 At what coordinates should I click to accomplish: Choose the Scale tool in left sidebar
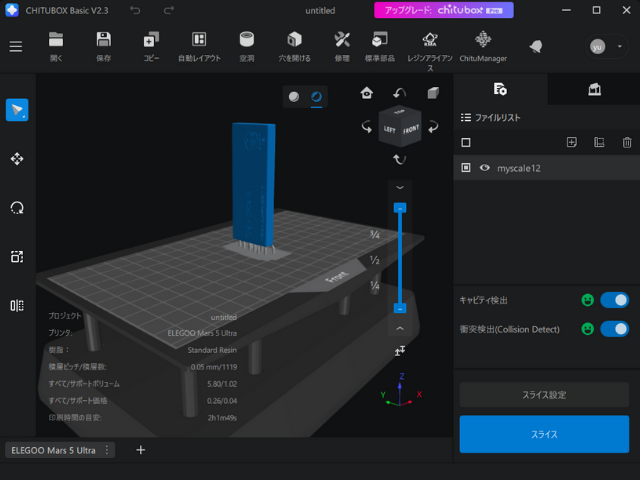click(x=17, y=257)
